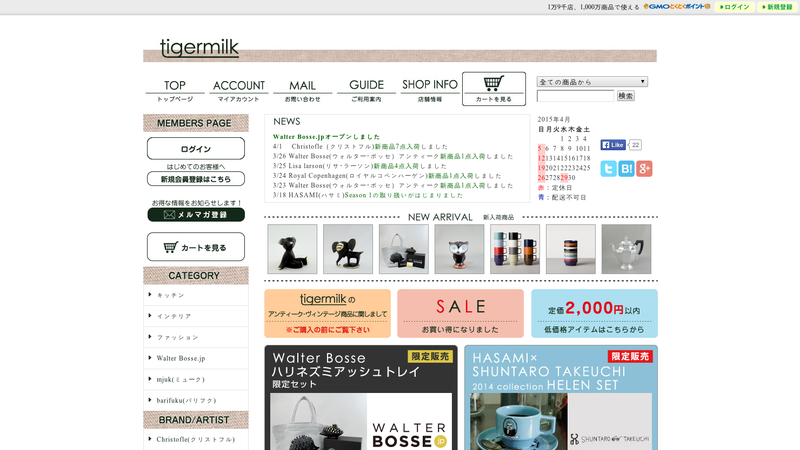This screenshot has height=450, width=800.
Task: Share via Google Plus icon
Action: pyautogui.click(x=644, y=169)
